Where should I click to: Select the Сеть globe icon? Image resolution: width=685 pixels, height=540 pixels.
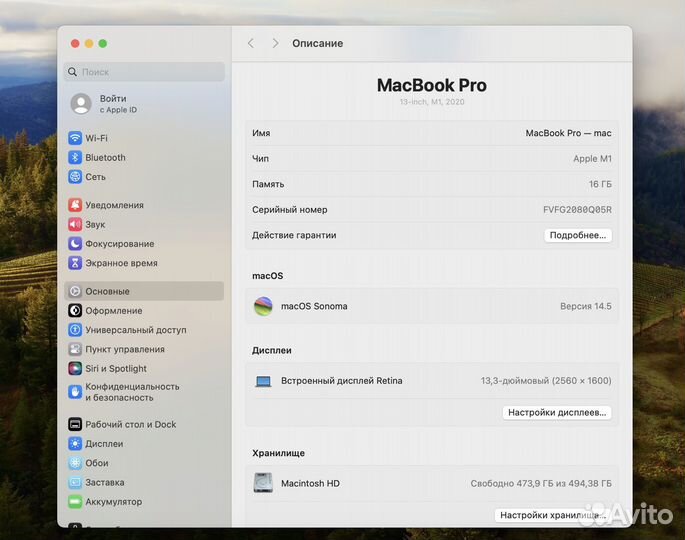click(75, 177)
